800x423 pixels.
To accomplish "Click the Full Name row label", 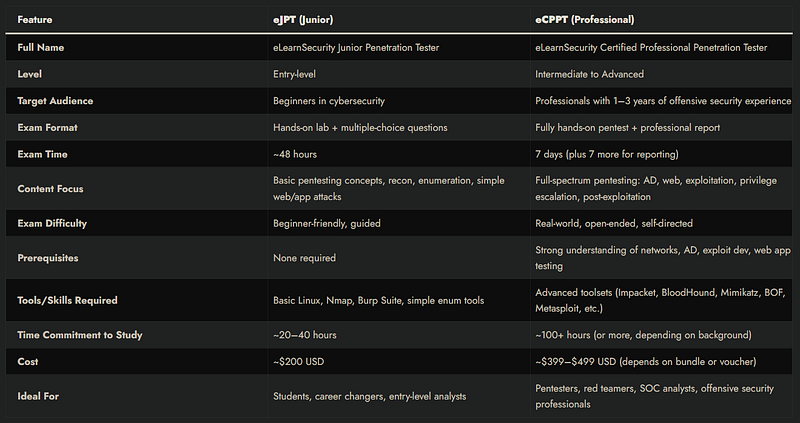I will [x=41, y=47].
